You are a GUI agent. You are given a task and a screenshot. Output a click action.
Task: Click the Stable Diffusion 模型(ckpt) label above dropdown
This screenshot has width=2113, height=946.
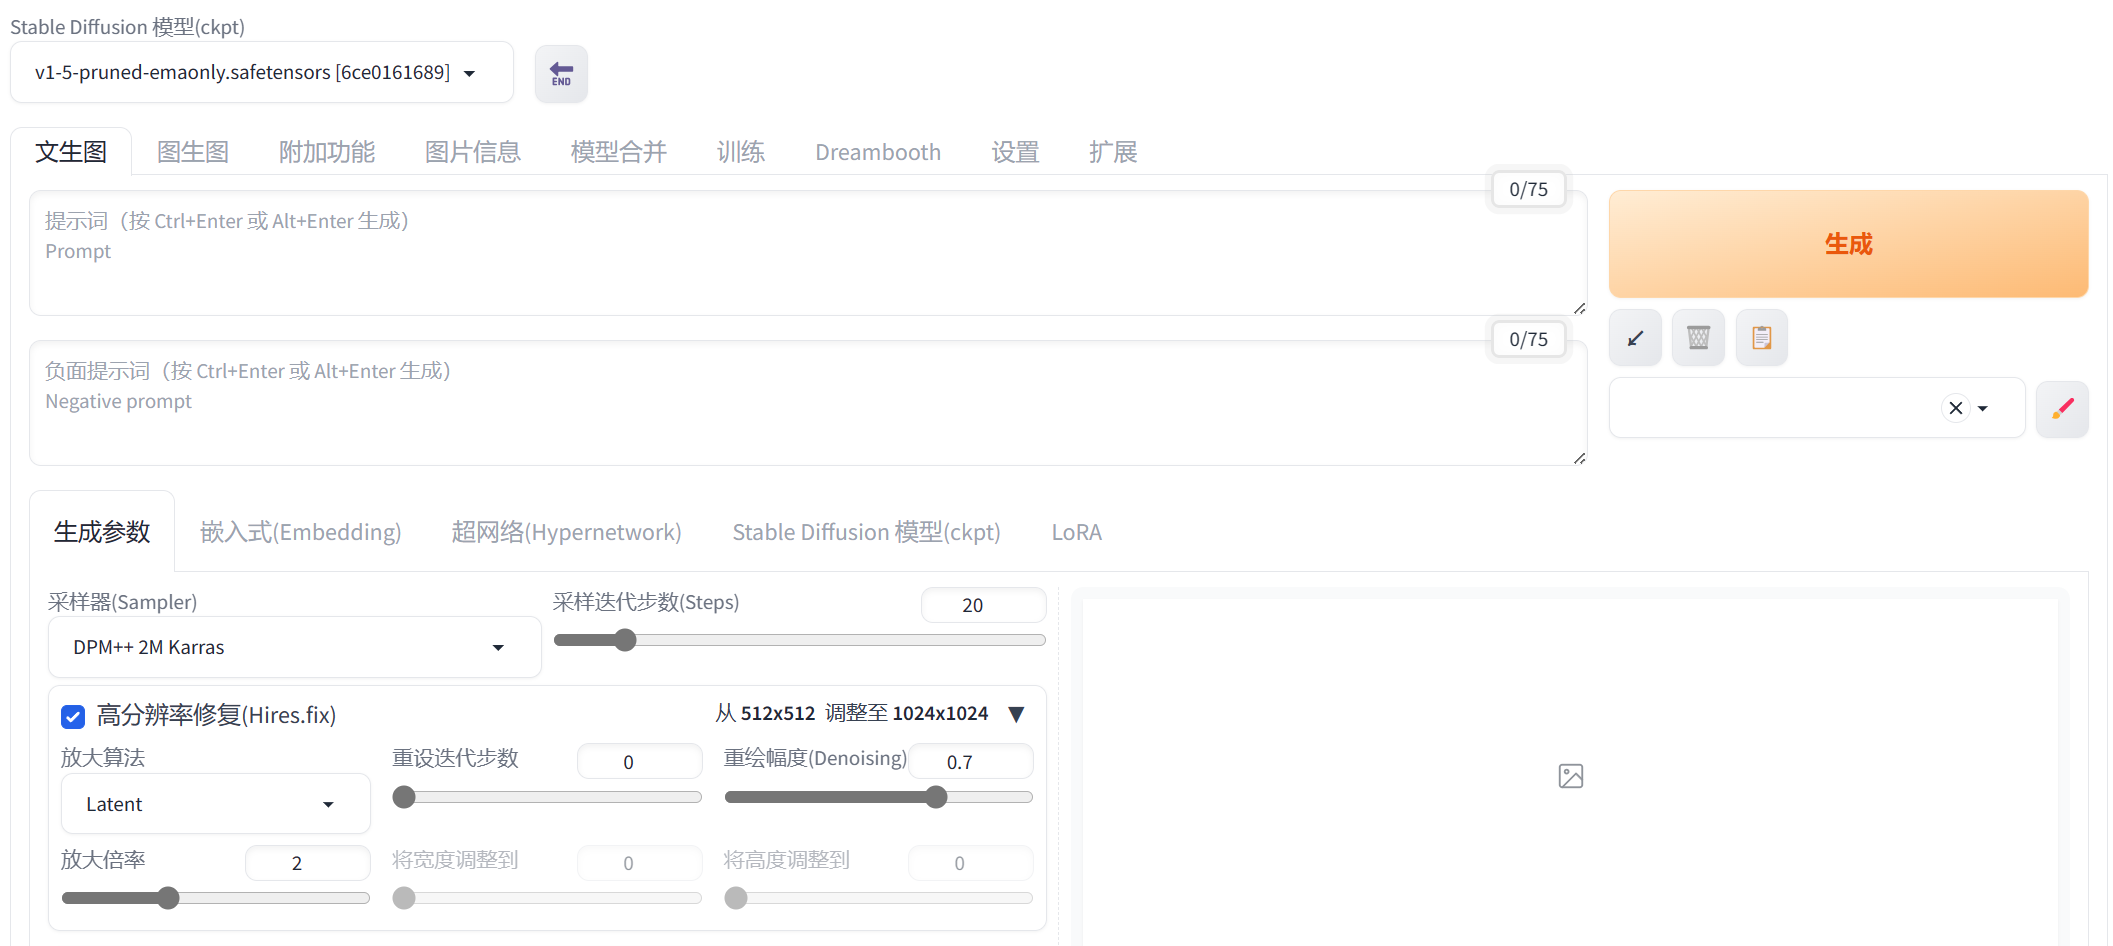coord(127,27)
